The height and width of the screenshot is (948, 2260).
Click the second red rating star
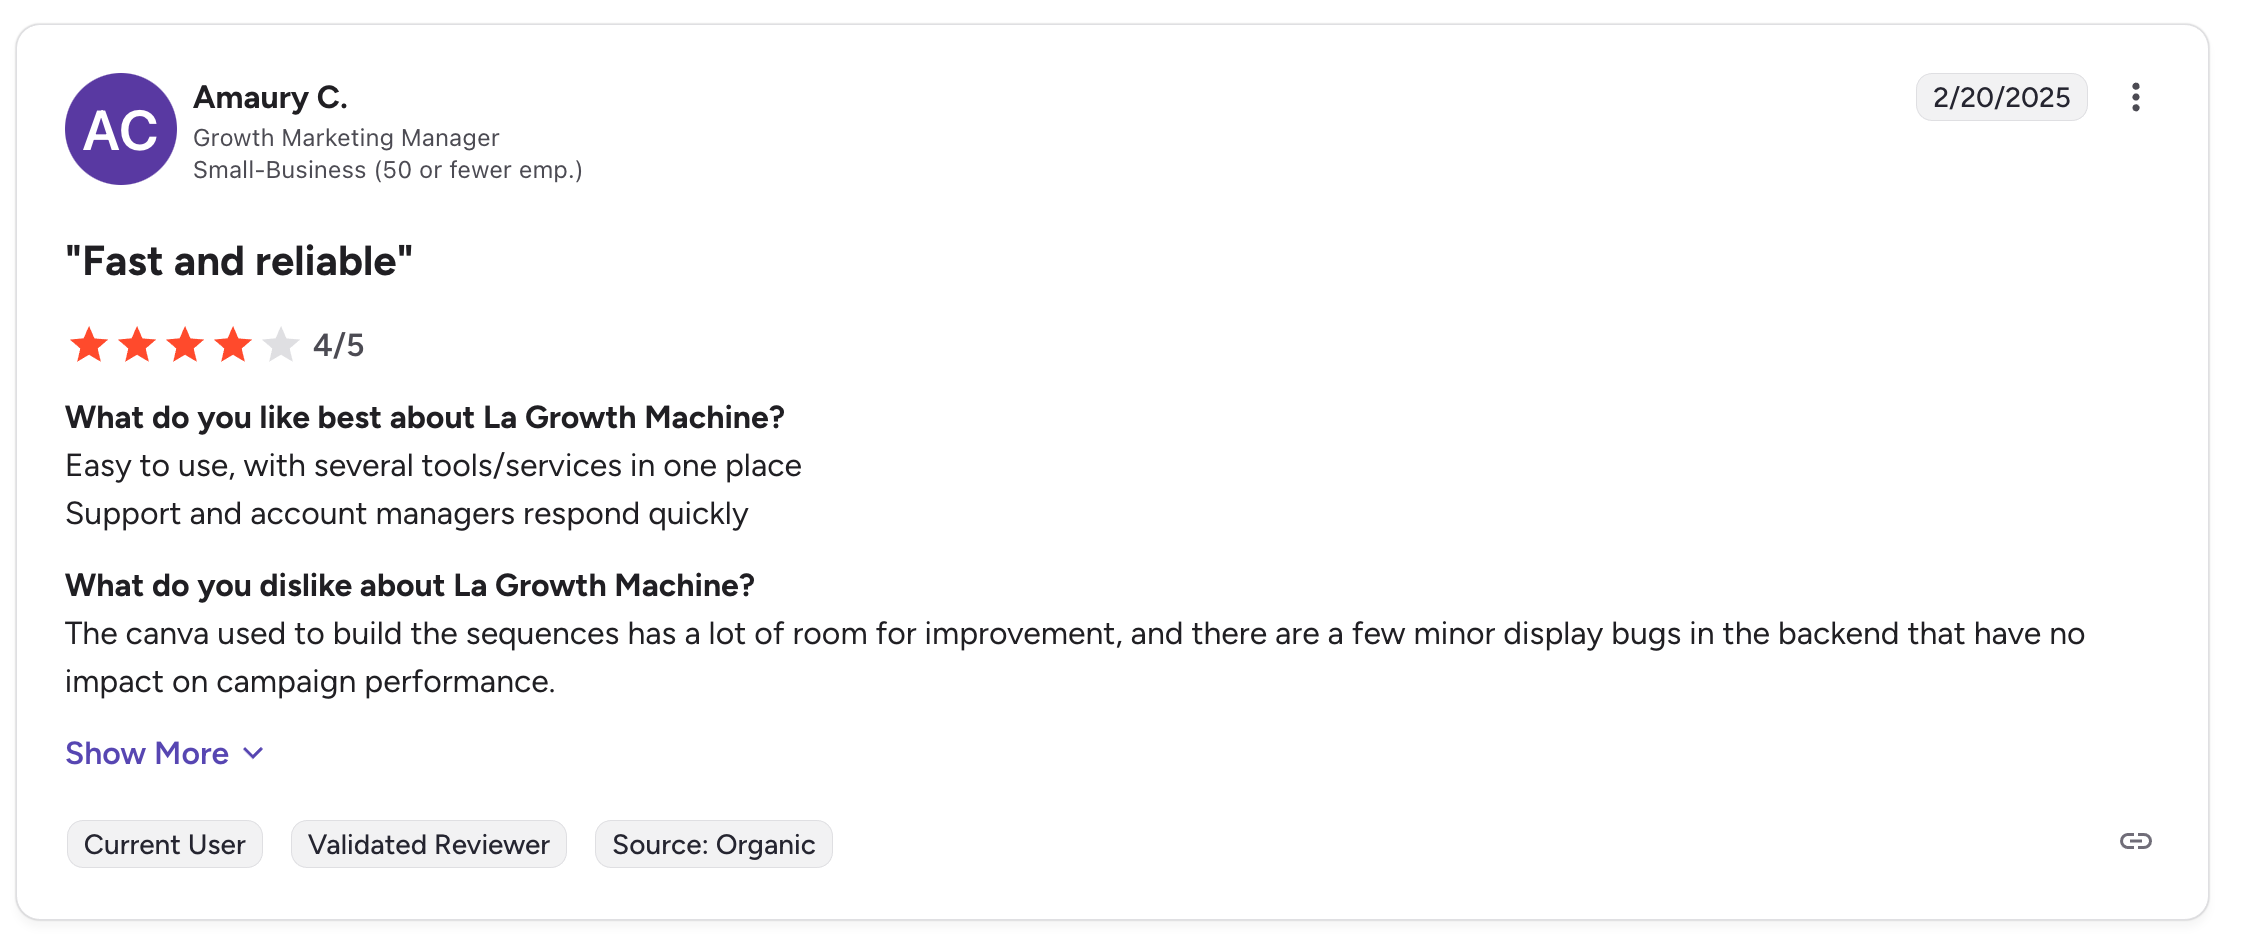(137, 345)
